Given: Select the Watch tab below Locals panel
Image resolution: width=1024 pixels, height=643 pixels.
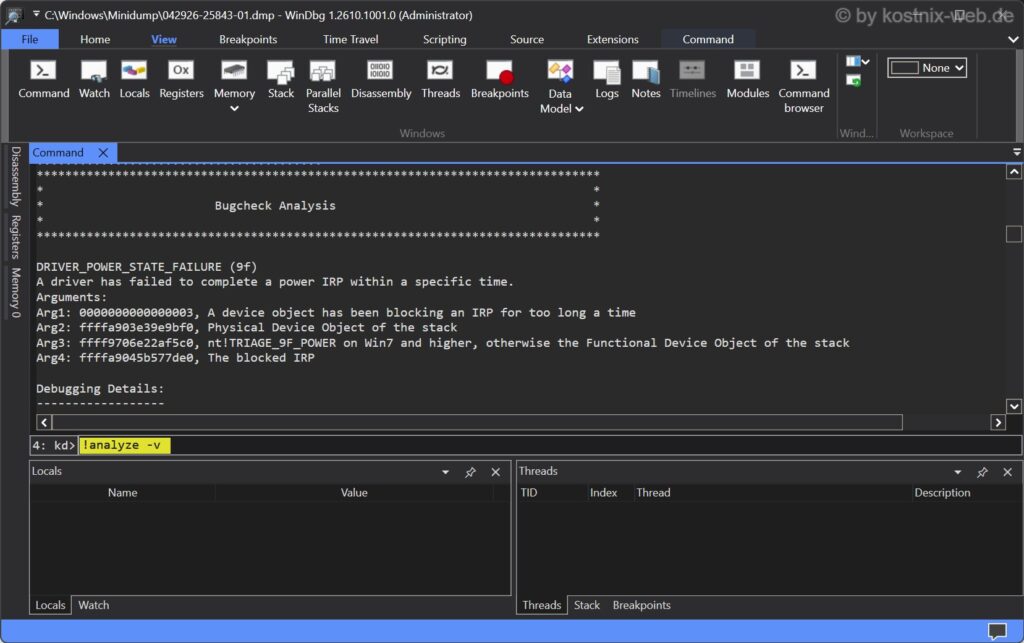Looking at the screenshot, I should (x=94, y=605).
